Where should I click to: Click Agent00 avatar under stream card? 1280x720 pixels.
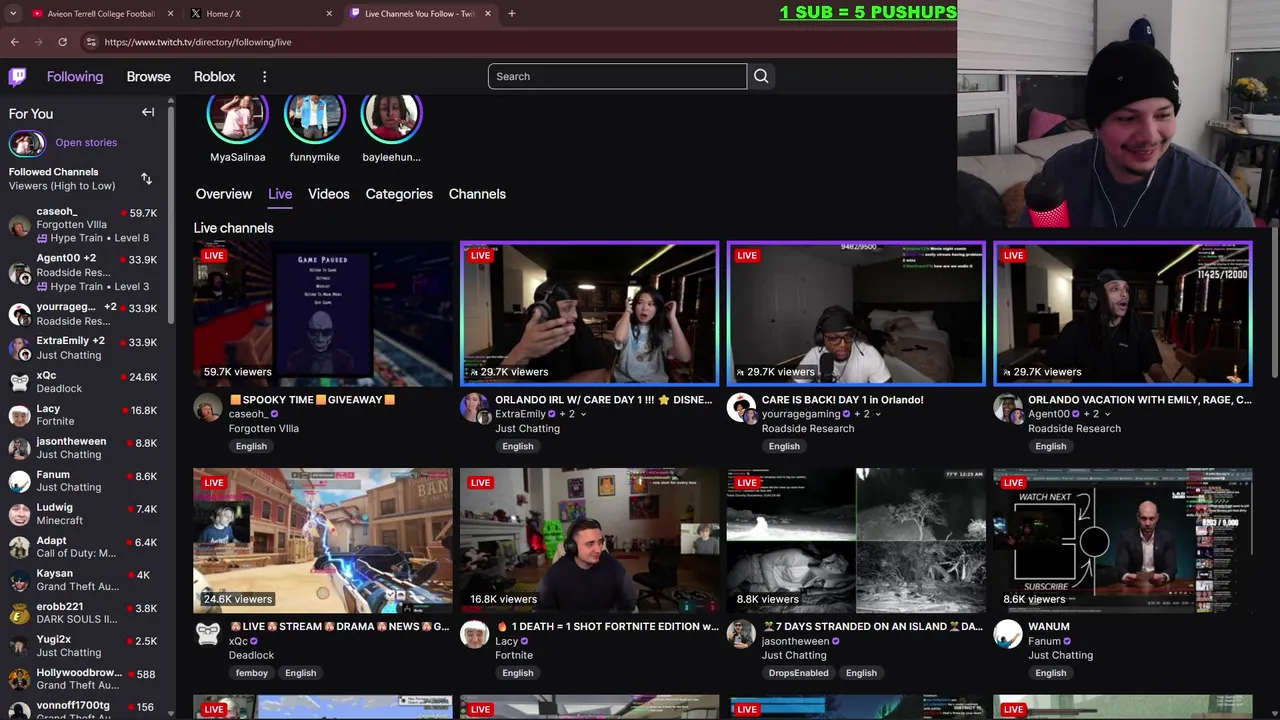click(1008, 409)
